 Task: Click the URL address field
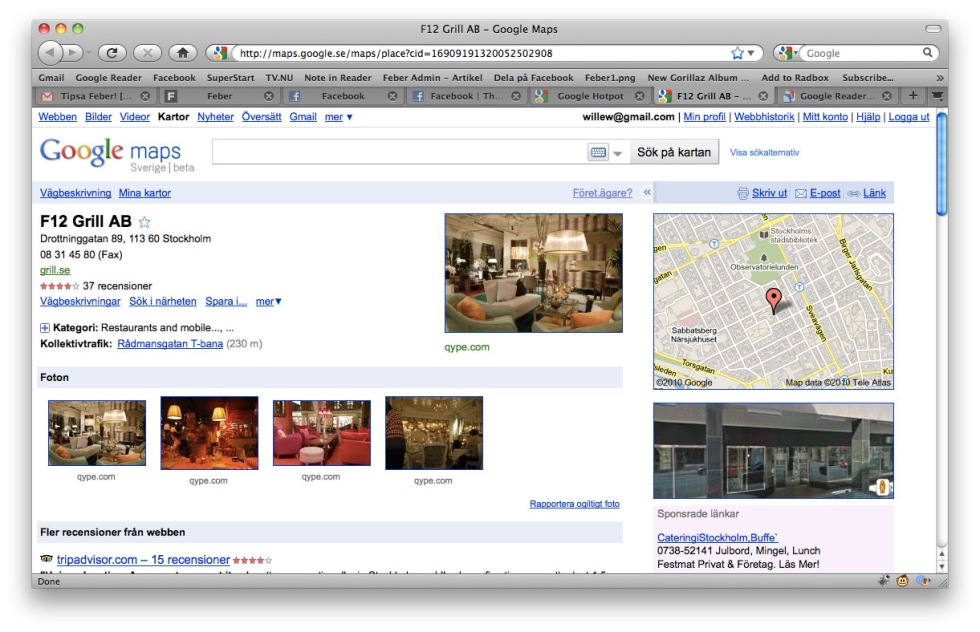click(x=481, y=53)
